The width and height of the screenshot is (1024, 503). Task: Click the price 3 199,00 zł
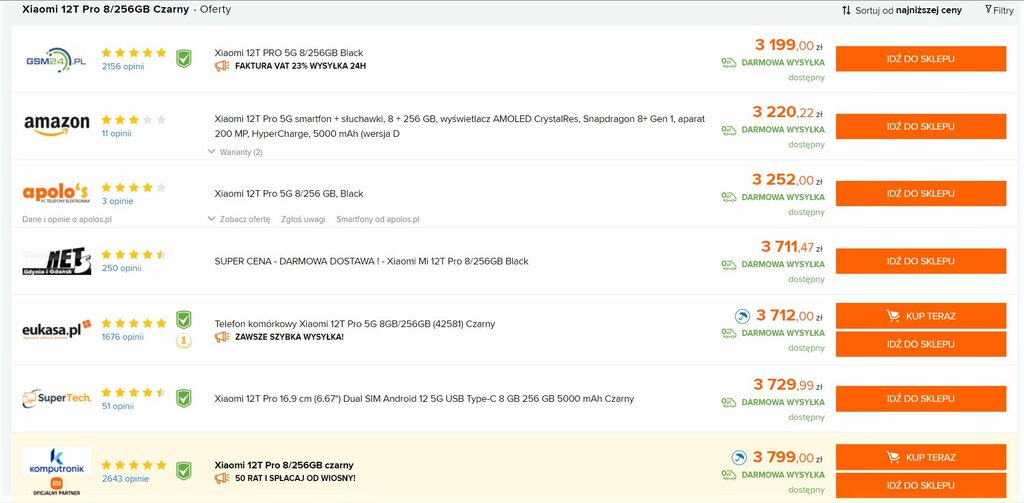[788, 45]
